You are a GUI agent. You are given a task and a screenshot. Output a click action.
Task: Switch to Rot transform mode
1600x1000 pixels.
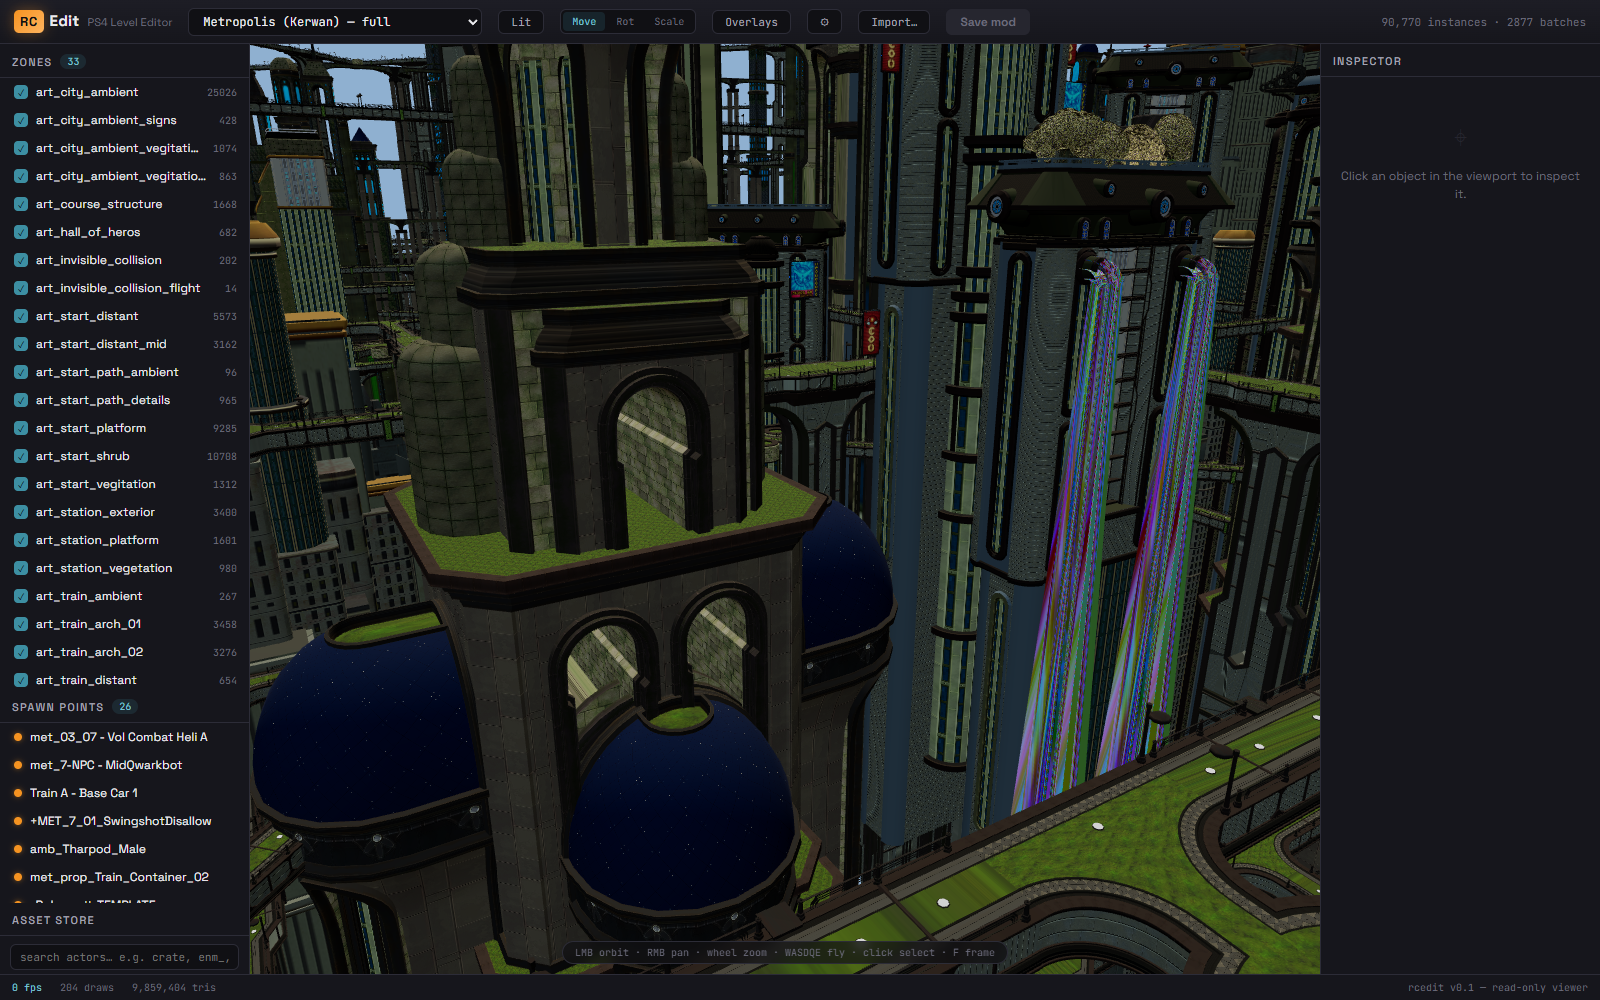[x=625, y=22]
